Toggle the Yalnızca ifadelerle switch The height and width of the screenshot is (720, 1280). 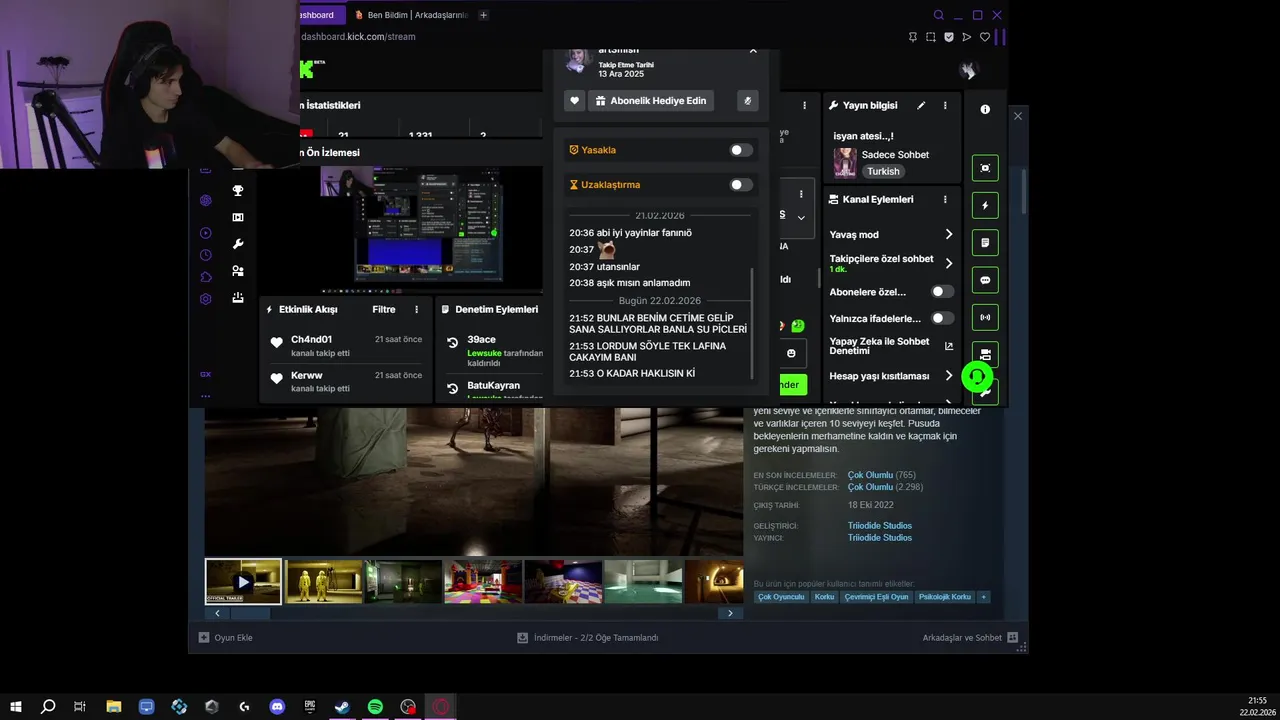click(x=942, y=318)
